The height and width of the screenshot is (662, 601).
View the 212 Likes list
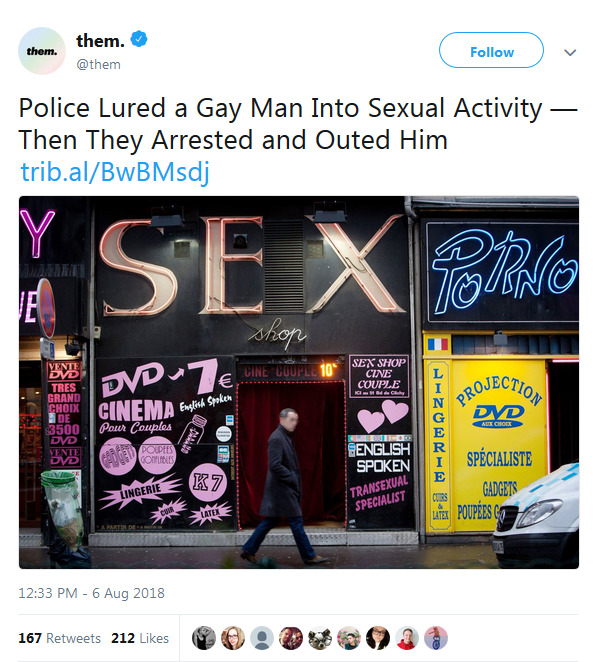pos(140,638)
